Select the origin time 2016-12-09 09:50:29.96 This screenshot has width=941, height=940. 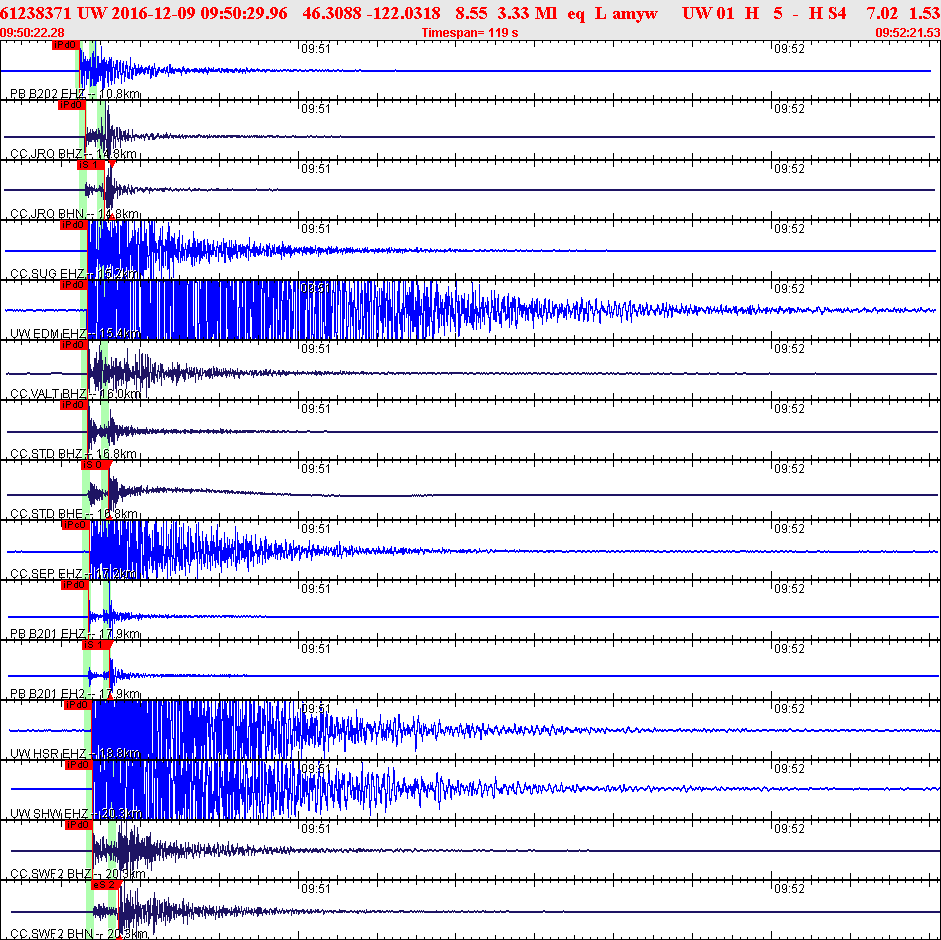(x=199, y=13)
